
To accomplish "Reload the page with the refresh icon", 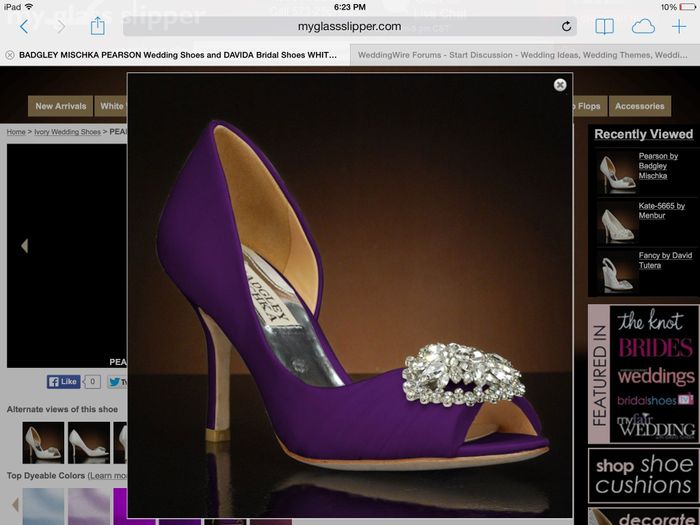I will [566, 27].
